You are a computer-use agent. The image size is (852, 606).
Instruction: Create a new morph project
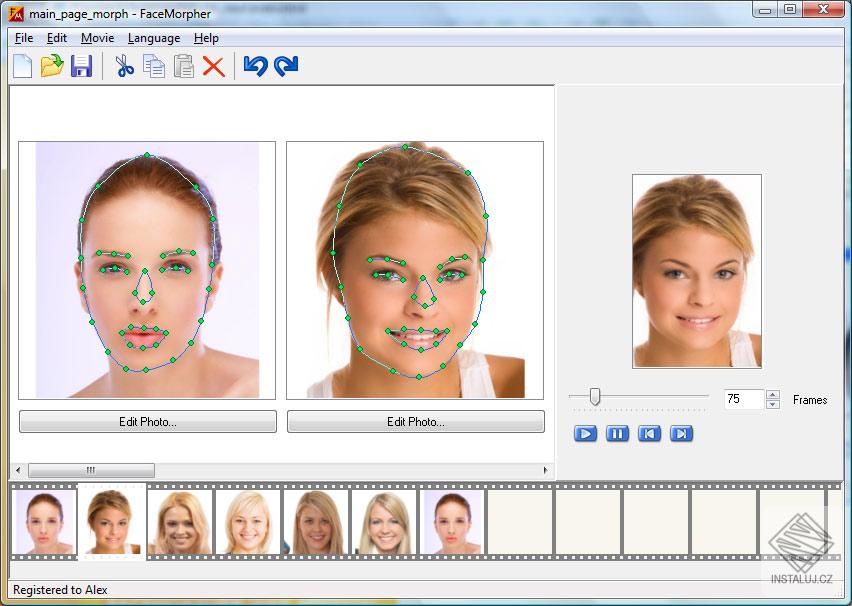point(23,66)
